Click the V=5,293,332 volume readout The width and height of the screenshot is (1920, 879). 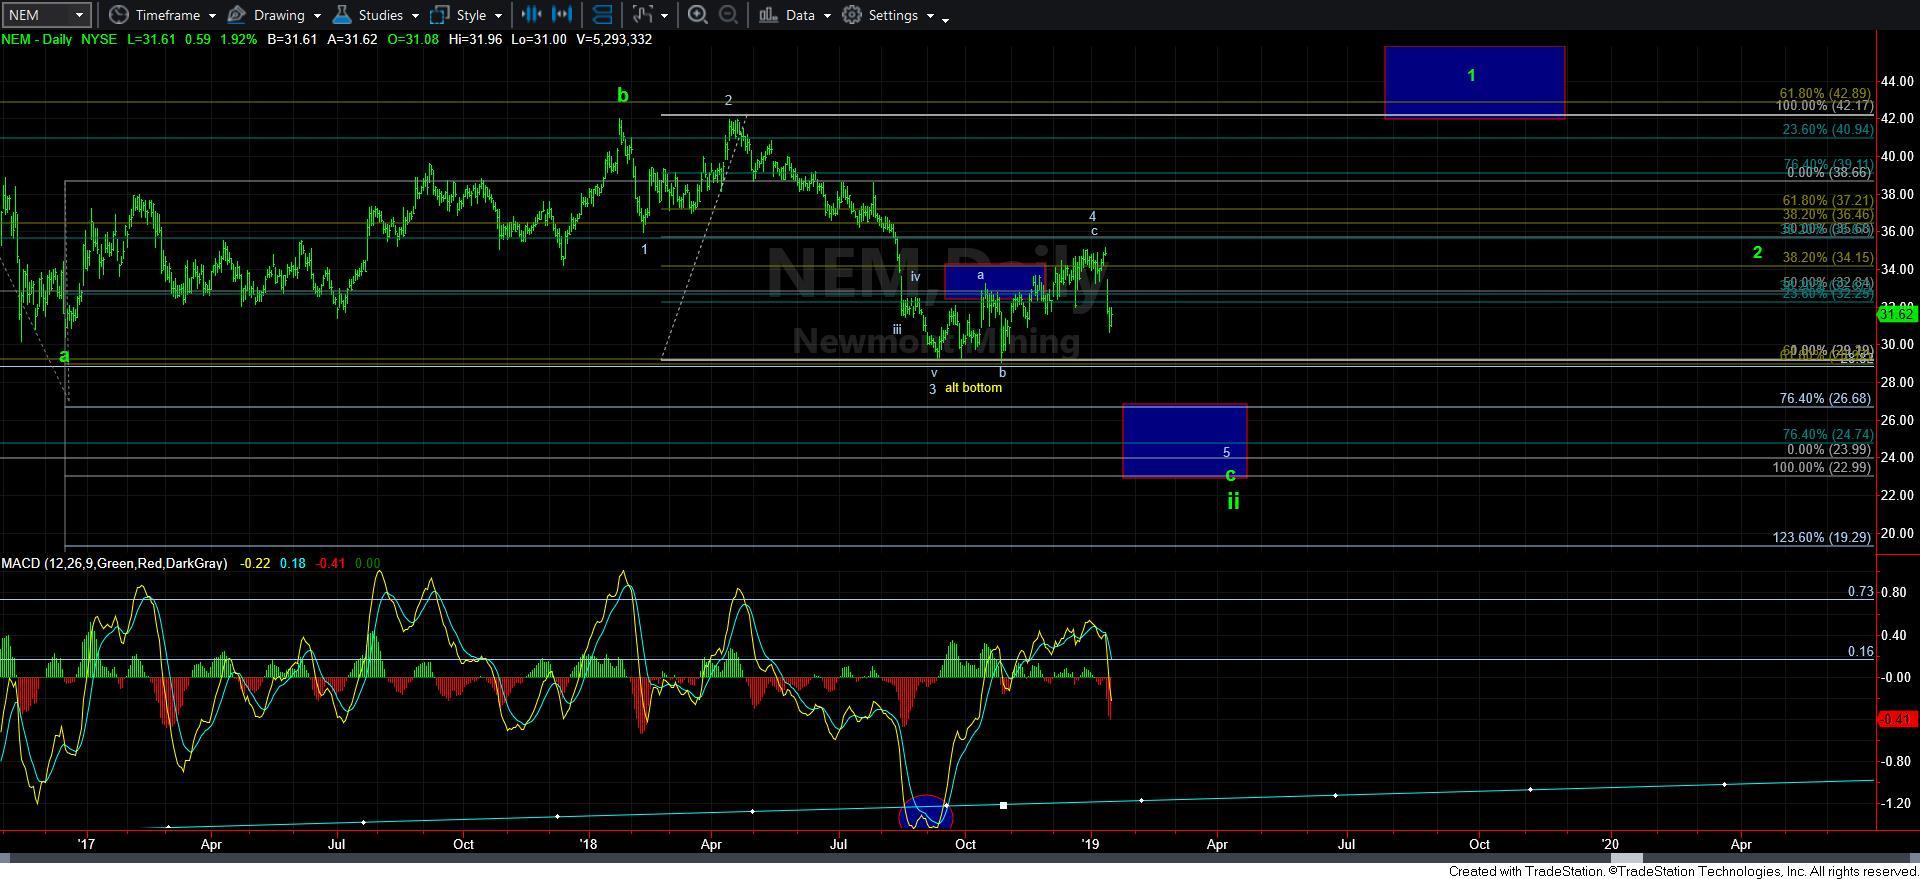(x=614, y=39)
